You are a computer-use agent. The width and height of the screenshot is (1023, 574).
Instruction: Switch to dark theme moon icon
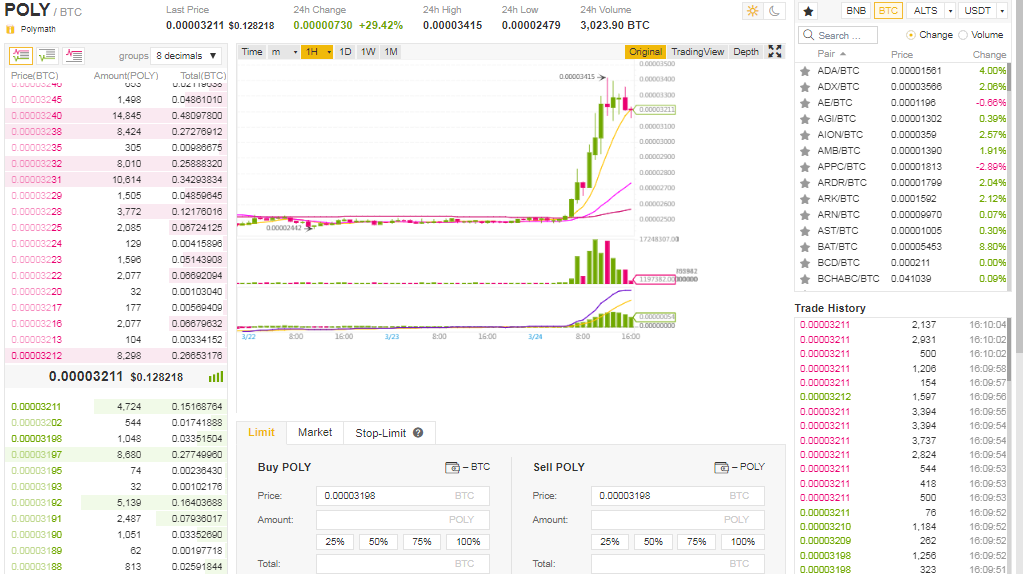(x=774, y=10)
